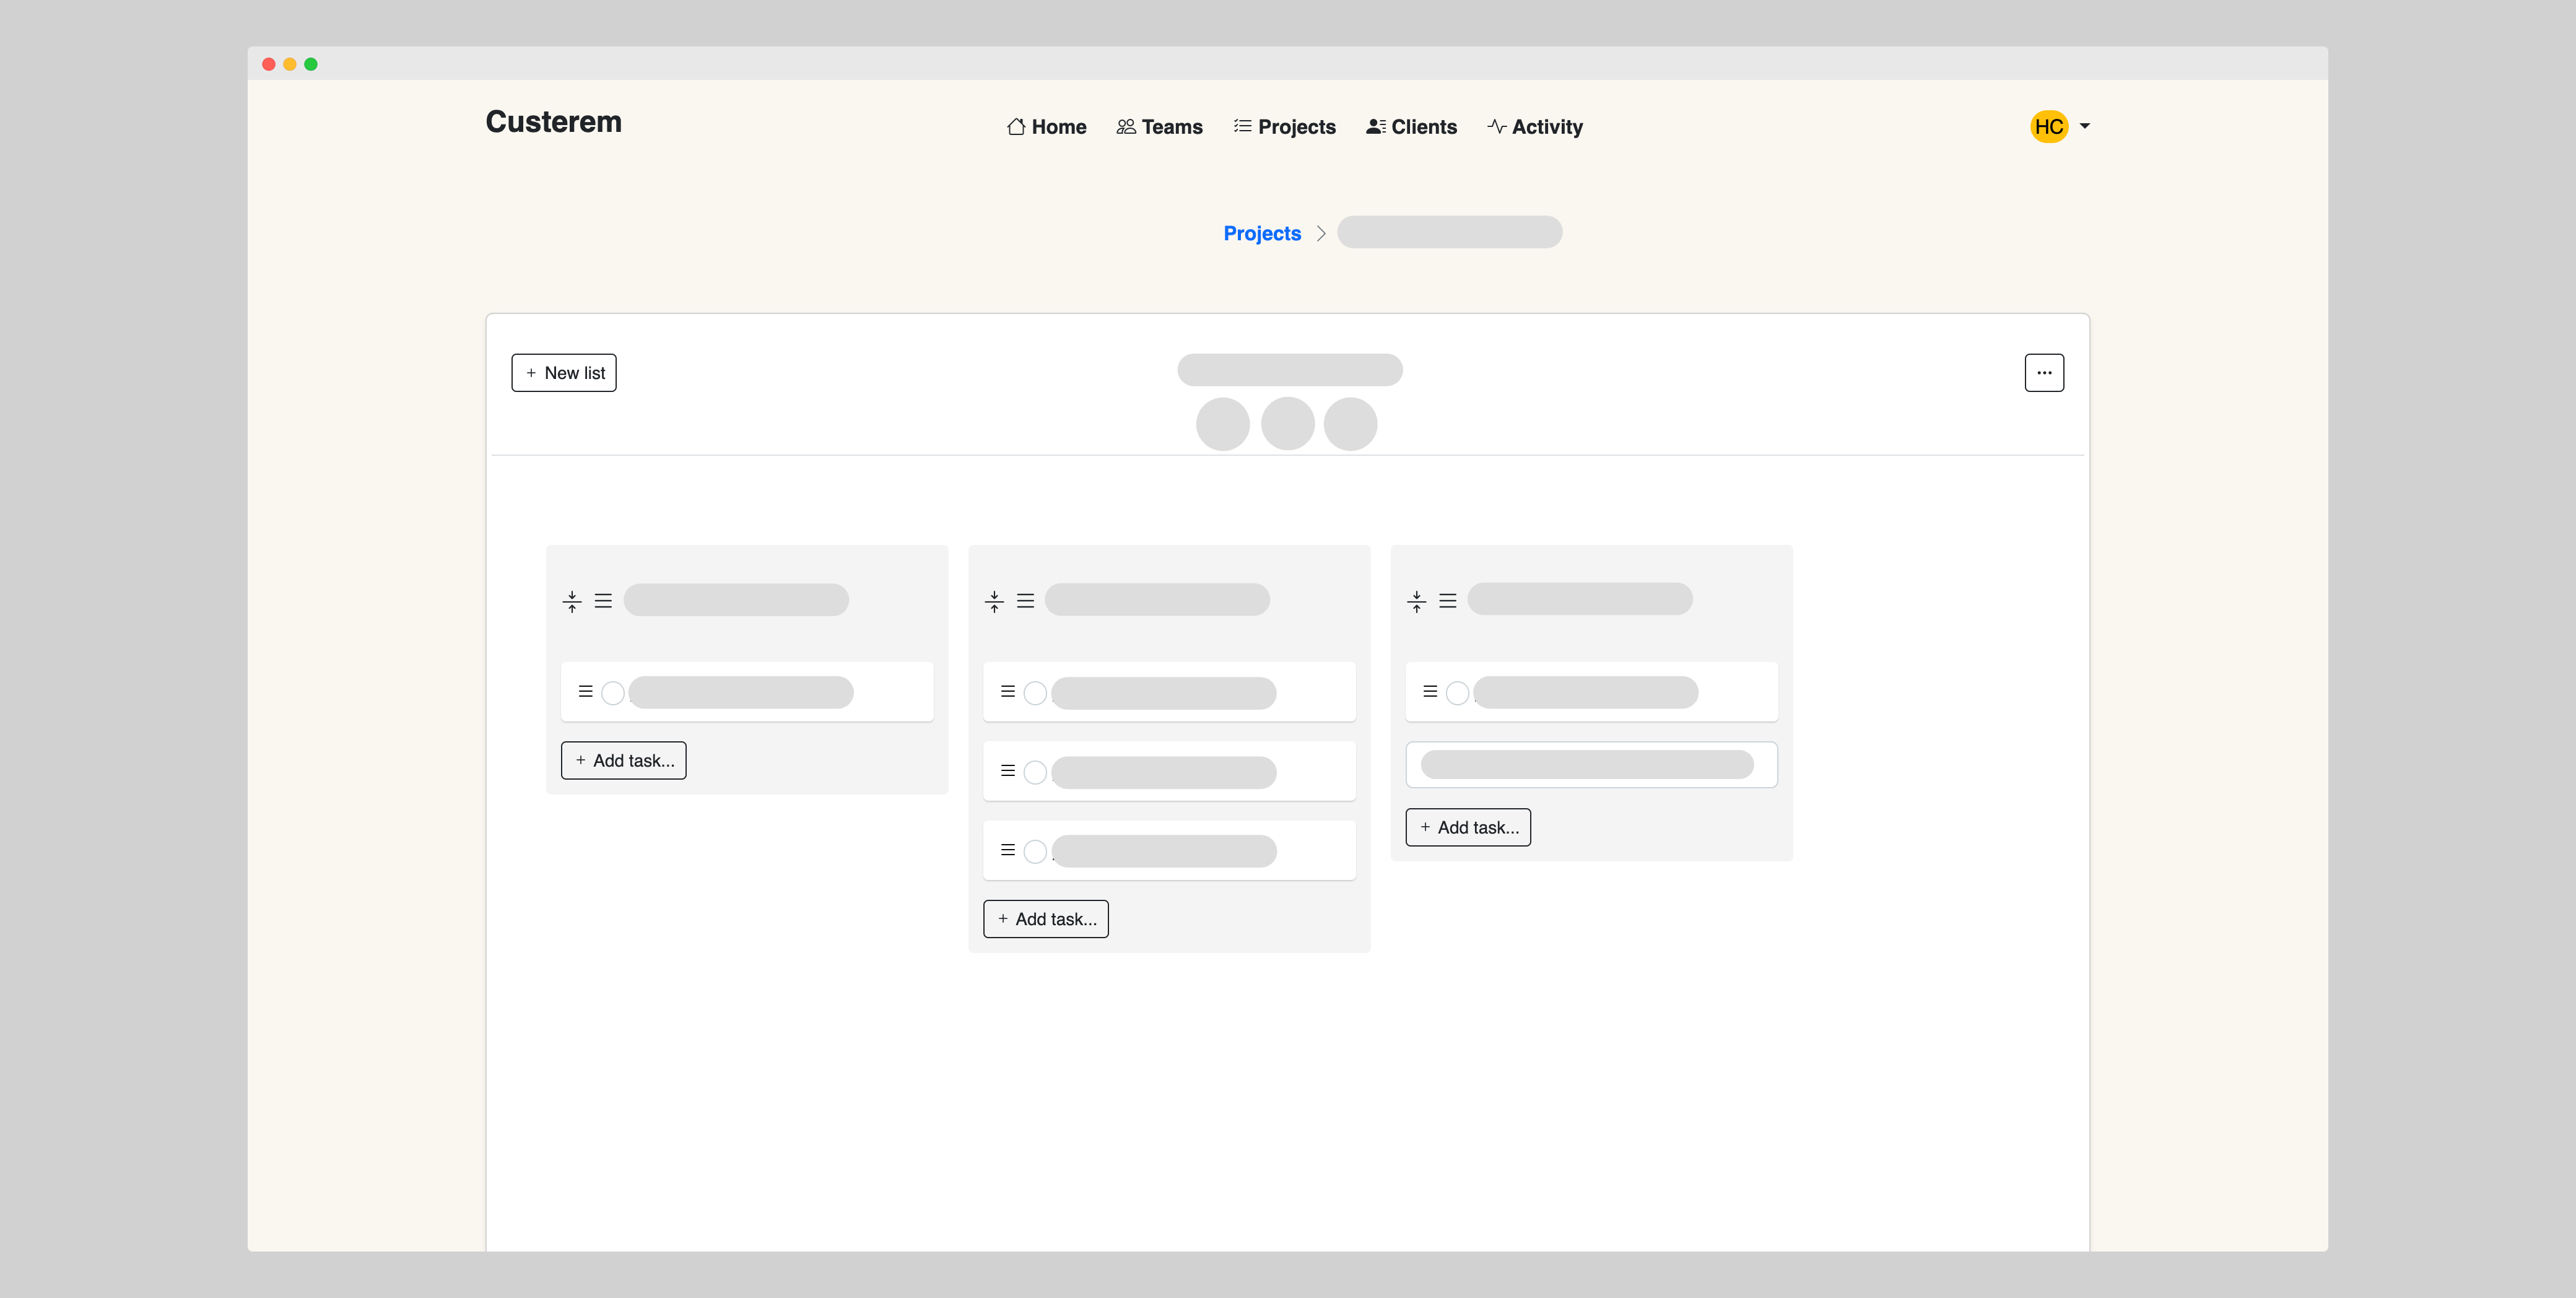This screenshot has width=2576, height=1298.
Task: Focus the new task input in third list
Action: coord(1590,765)
